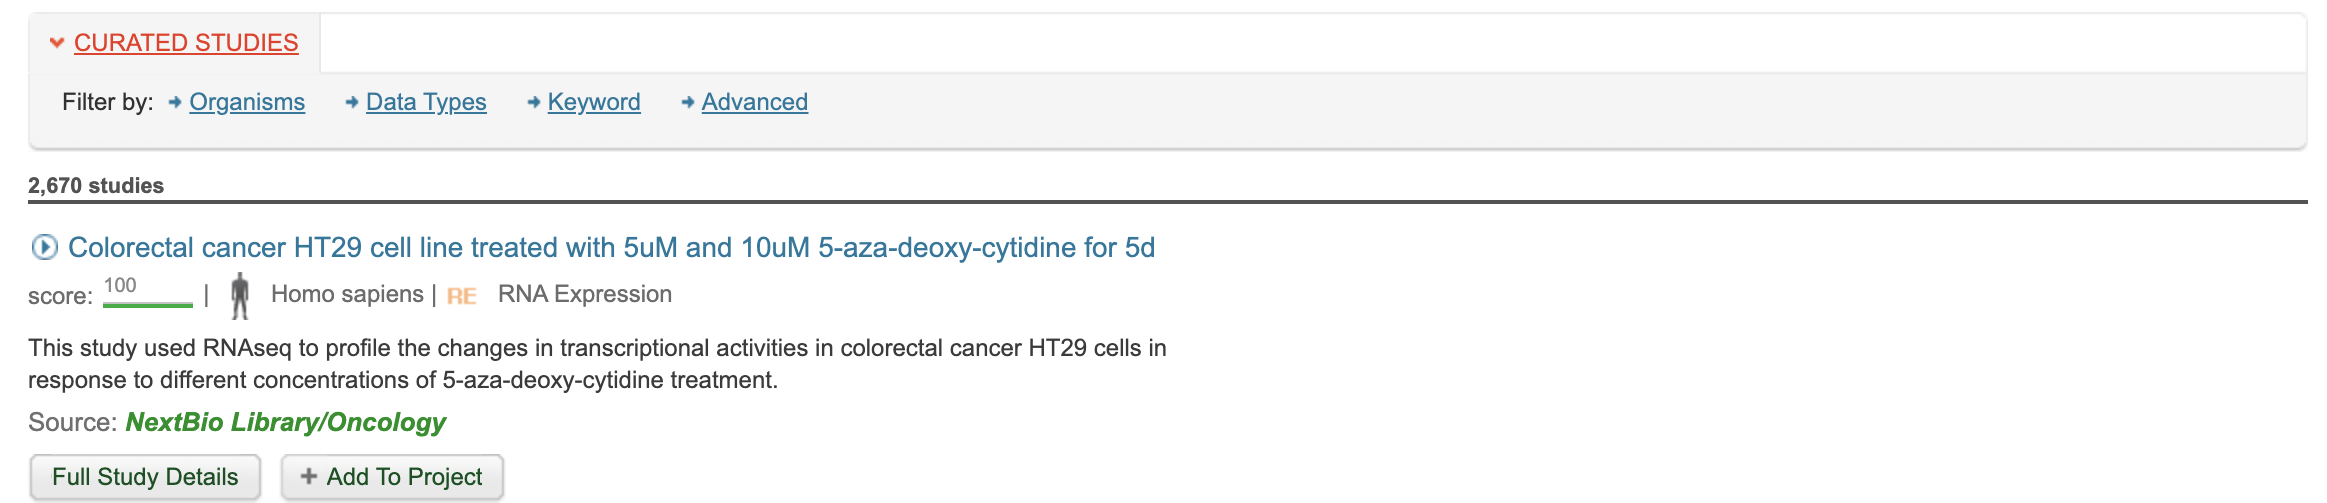The width and height of the screenshot is (2327, 503).
Task: Open the Colorectal cancer HT29 study title
Action: [611, 247]
